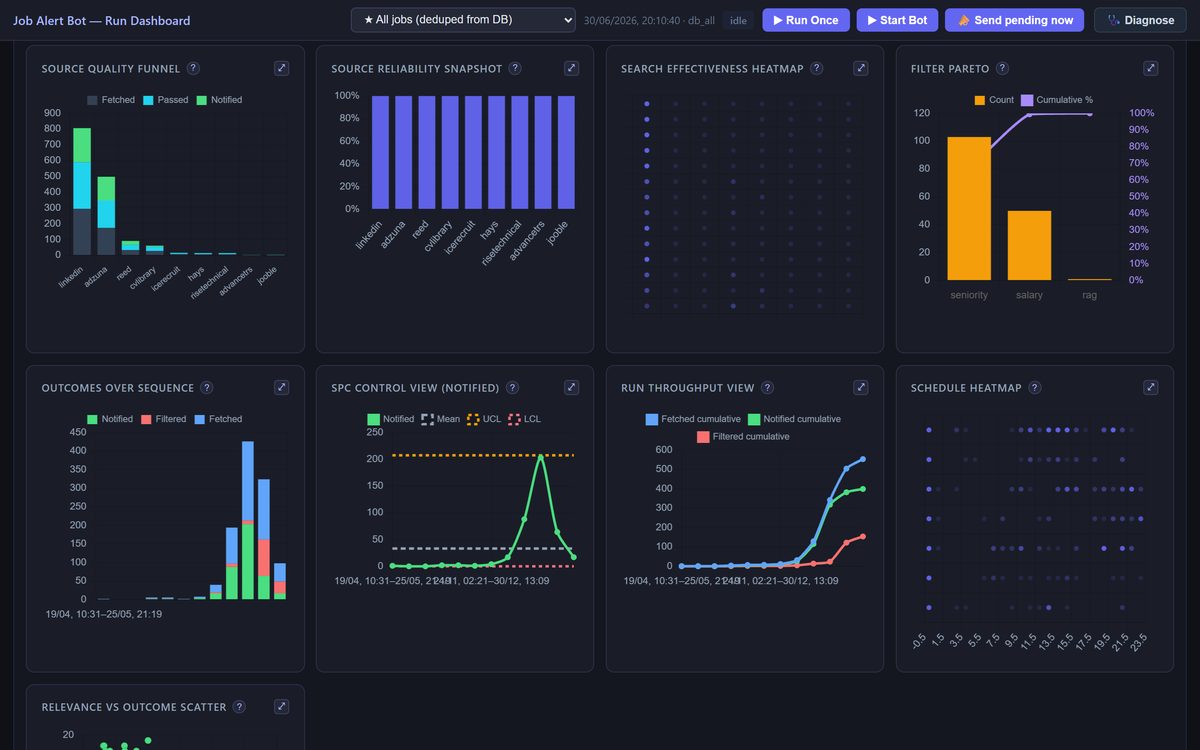The height and width of the screenshot is (750, 1200).
Task: Toggle Mean legend in SPC Control View
Action: point(441,419)
